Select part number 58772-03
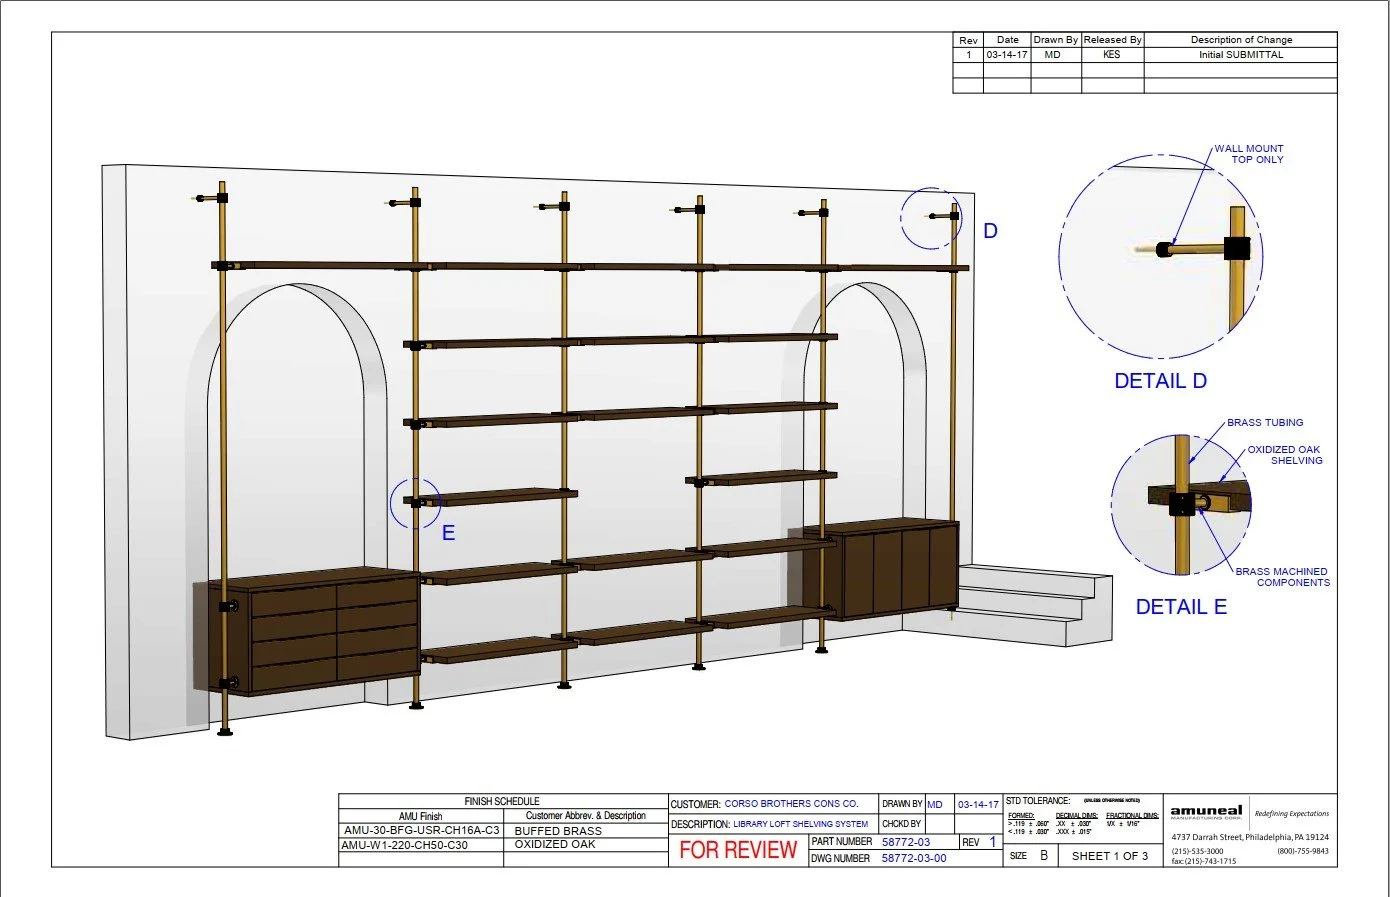Image resolution: width=1390 pixels, height=897 pixels. (906, 842)
